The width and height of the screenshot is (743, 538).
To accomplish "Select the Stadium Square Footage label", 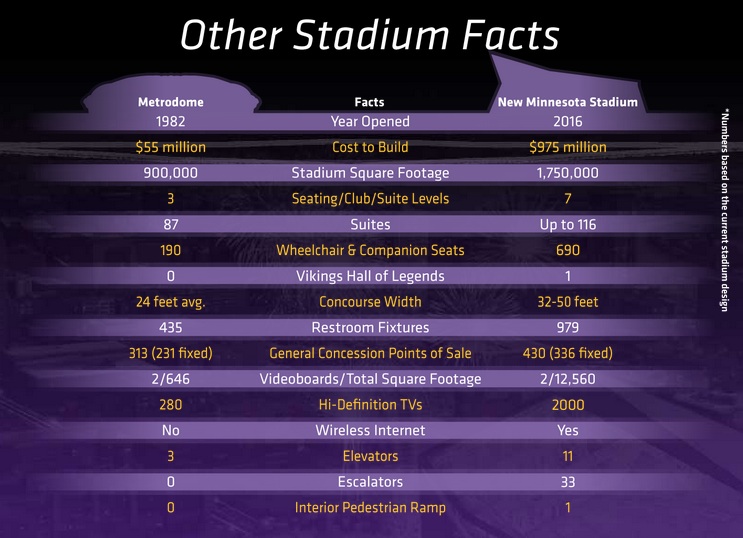I will tap(370, 173).
